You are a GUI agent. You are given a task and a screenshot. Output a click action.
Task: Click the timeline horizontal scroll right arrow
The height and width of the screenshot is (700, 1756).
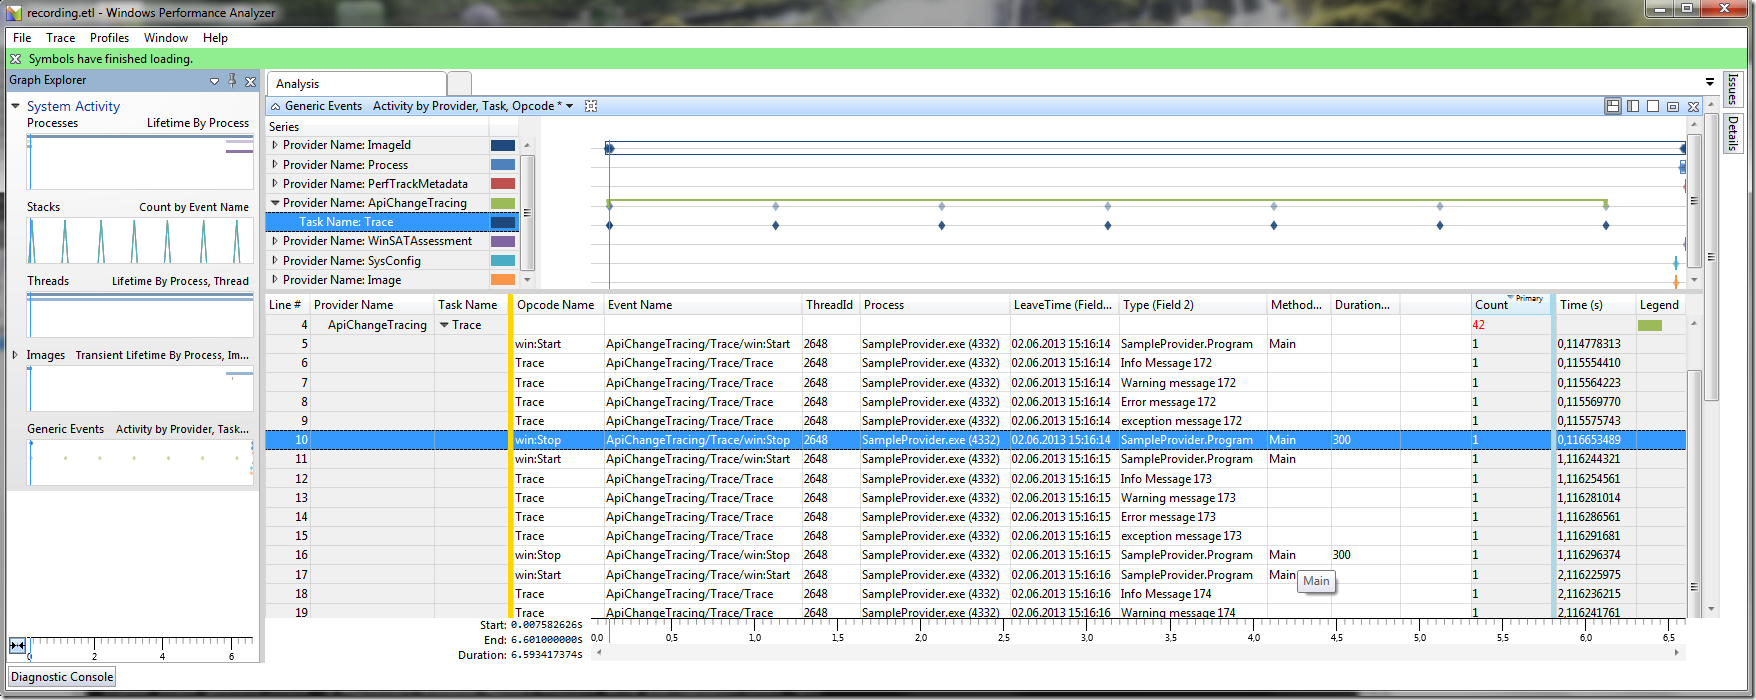1677,653
